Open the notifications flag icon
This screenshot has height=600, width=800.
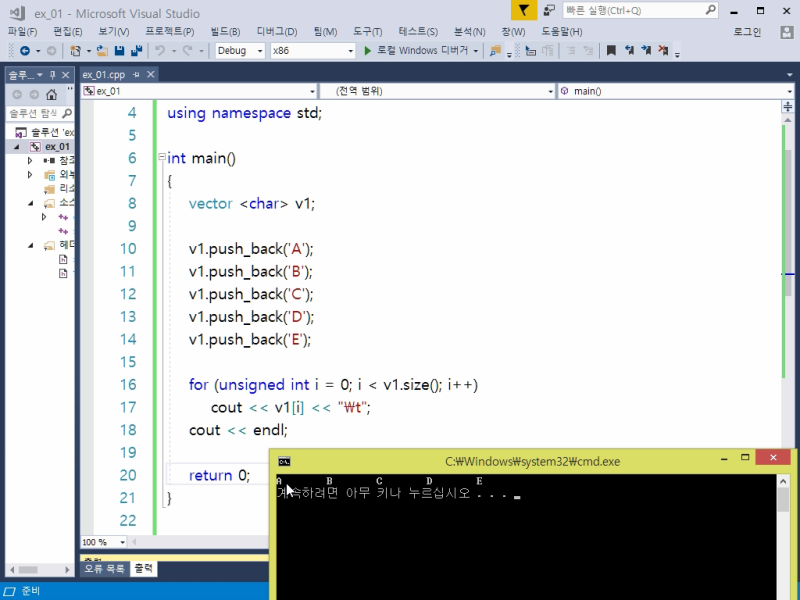(x=524, y=10)
